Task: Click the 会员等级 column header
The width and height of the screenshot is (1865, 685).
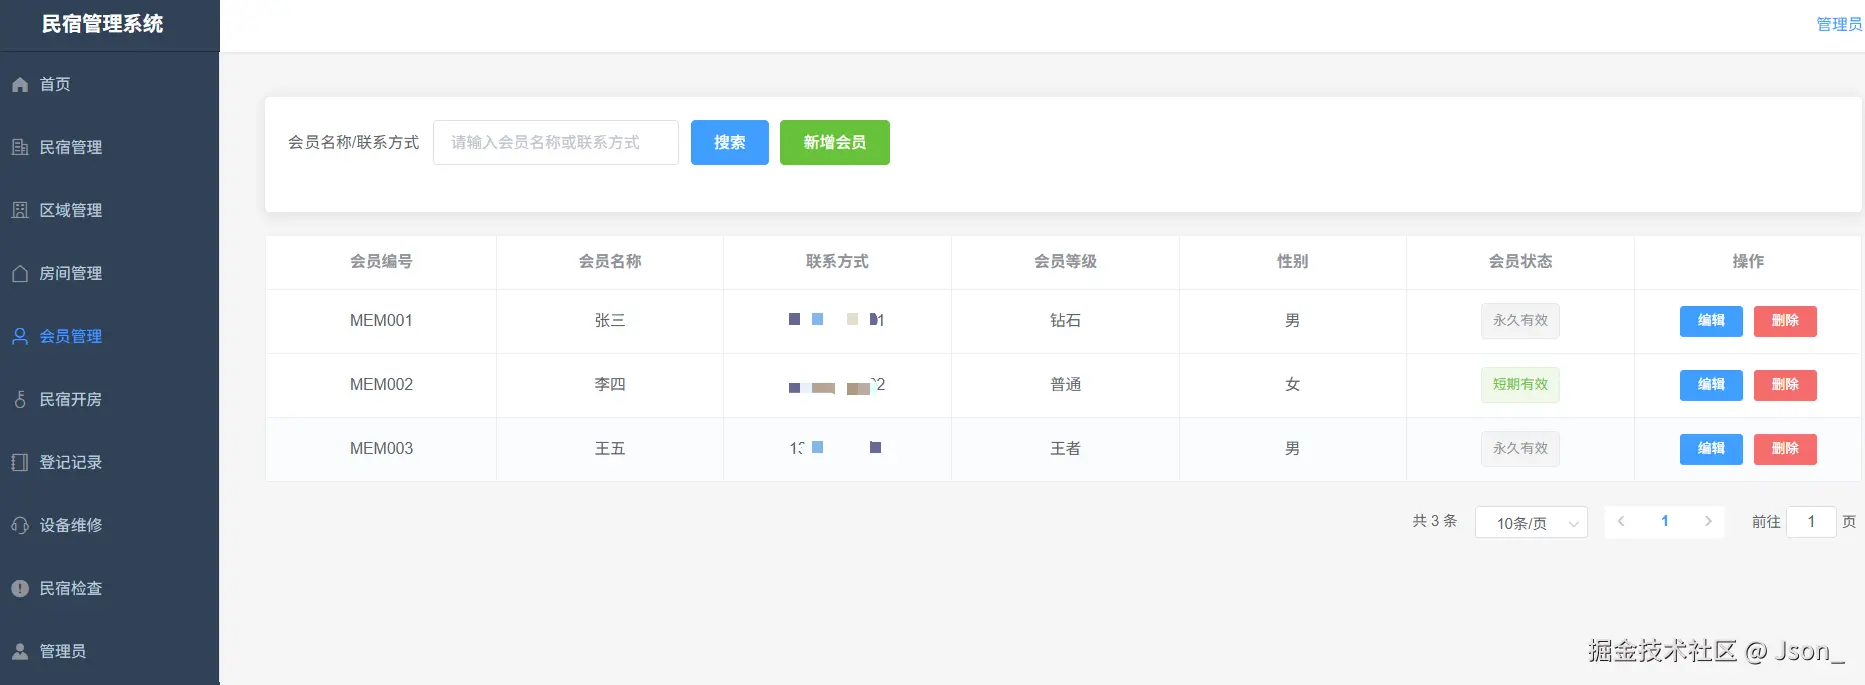Action: click(1065, 262)
